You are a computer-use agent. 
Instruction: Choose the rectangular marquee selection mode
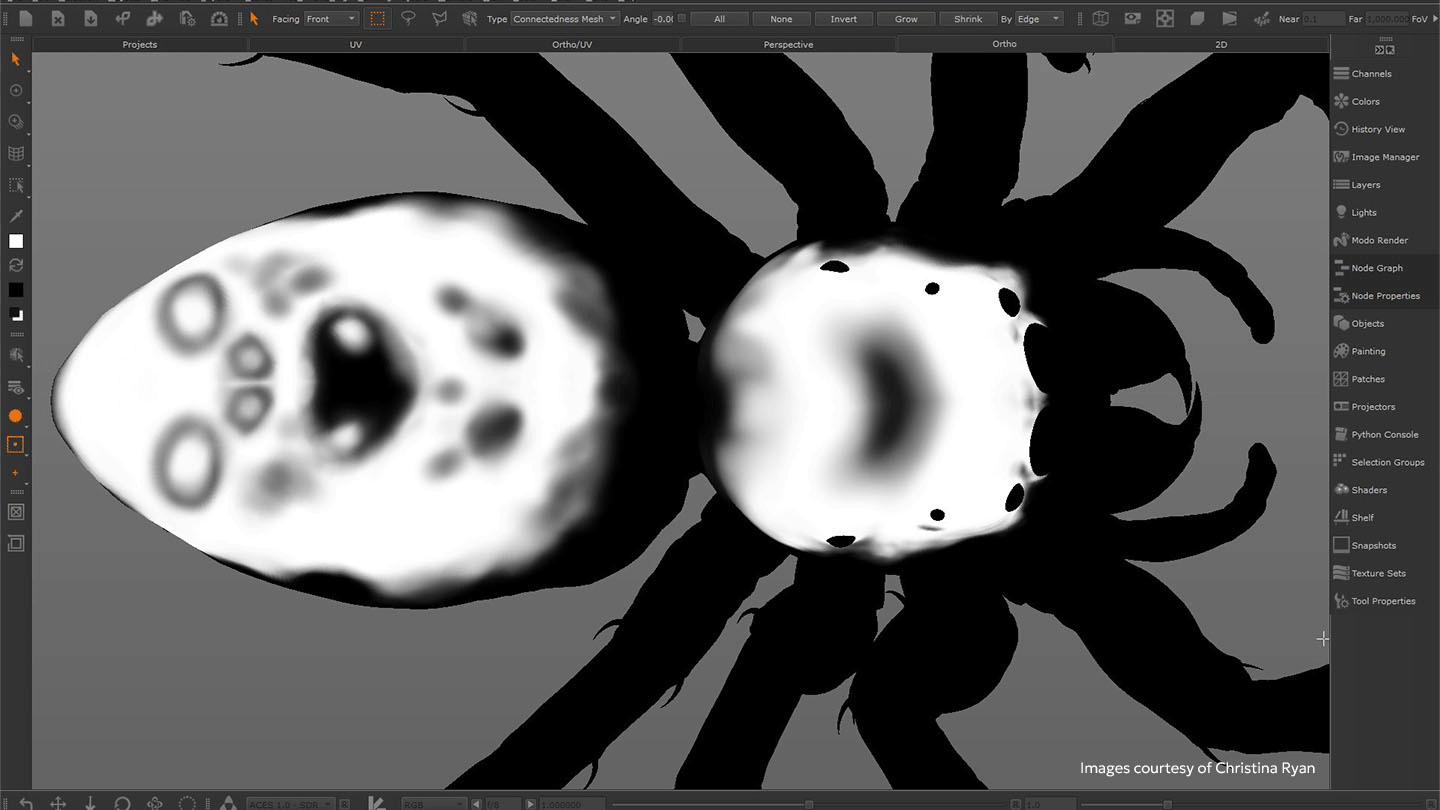pyautogui.click(x=377, y=18)
